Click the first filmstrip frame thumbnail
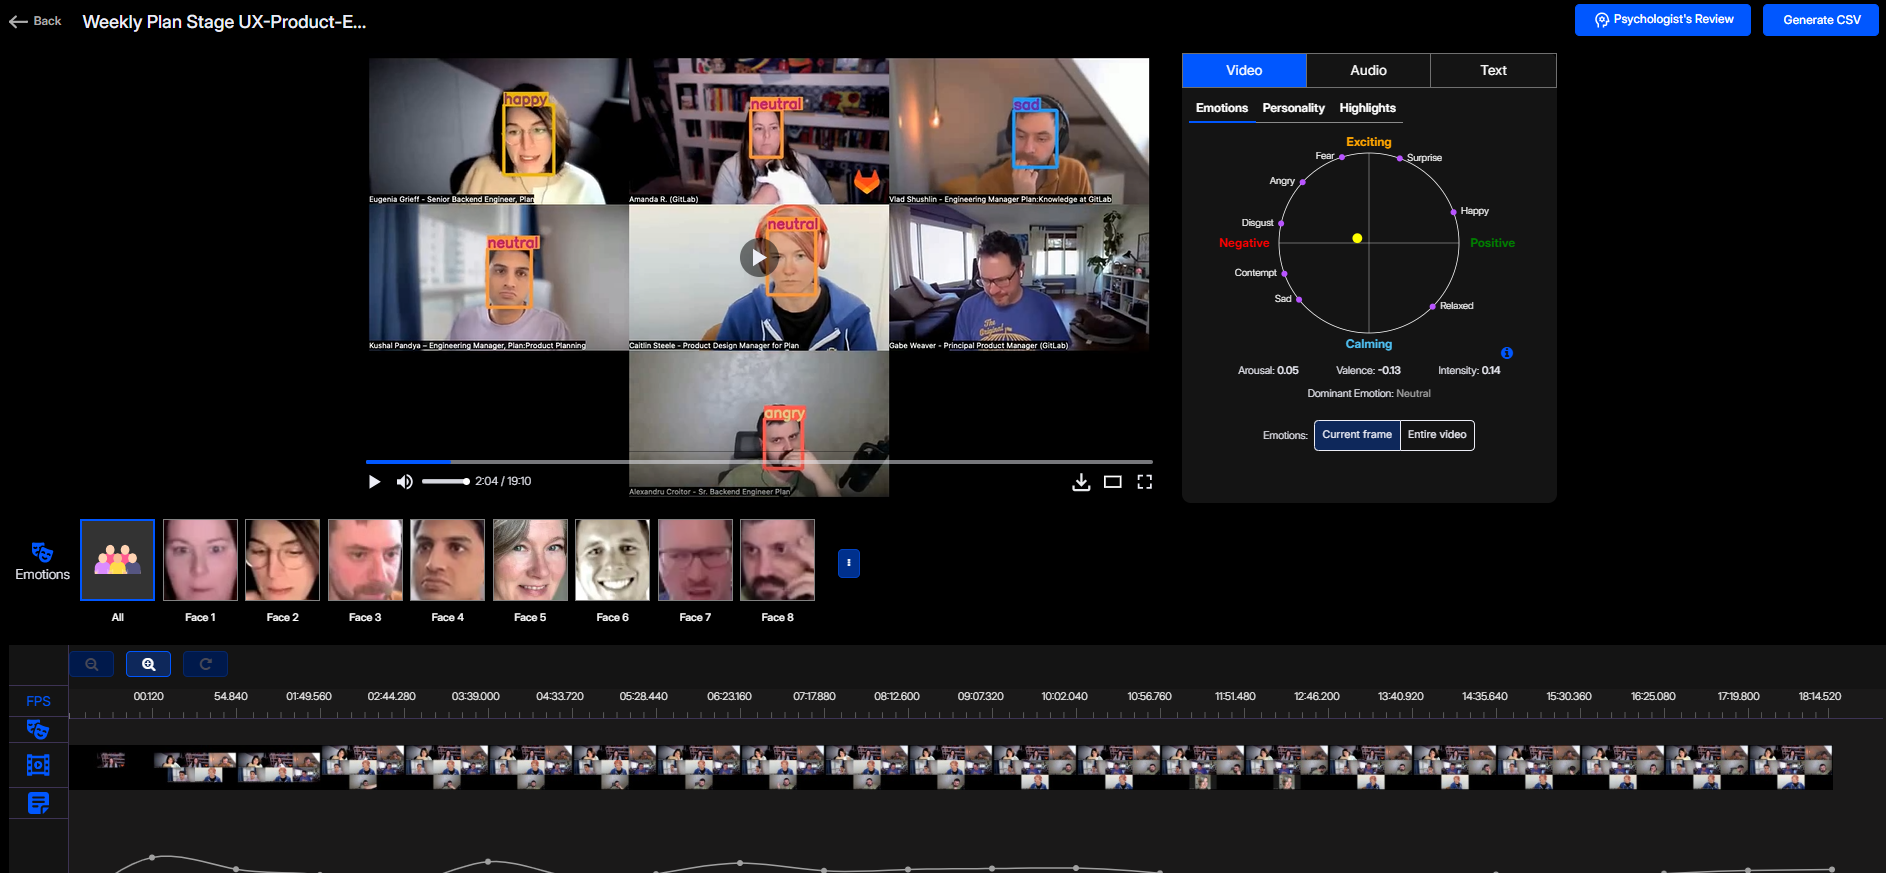Screen dimensions: 1886x873 (x=112, y=760)
